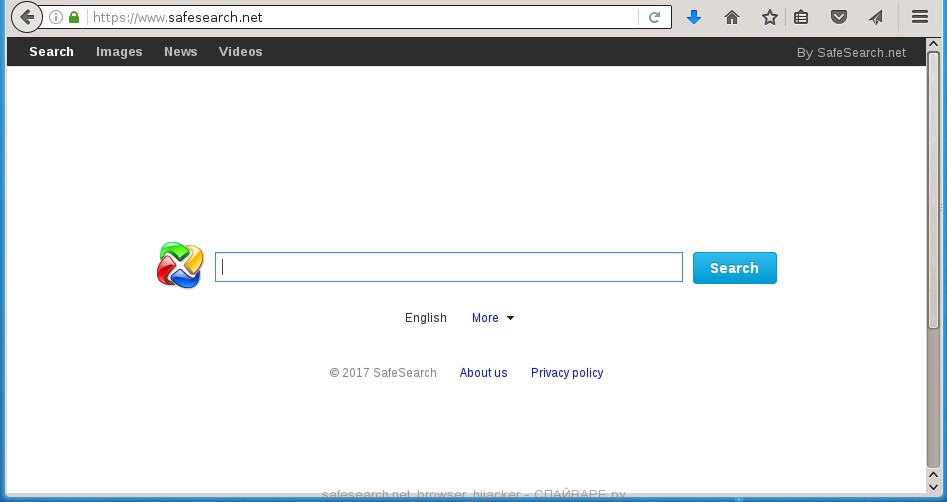Switch to the Images tab
947x502 pixels.
119,52
